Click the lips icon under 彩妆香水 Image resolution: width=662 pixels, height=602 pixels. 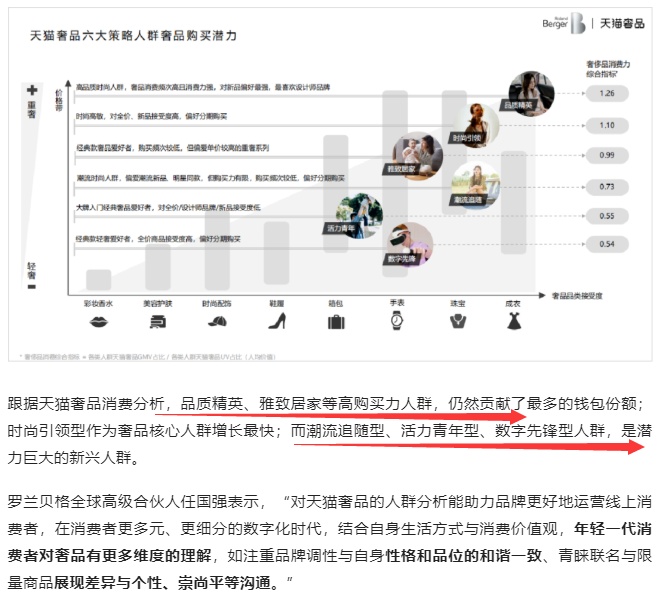(99, 322)
